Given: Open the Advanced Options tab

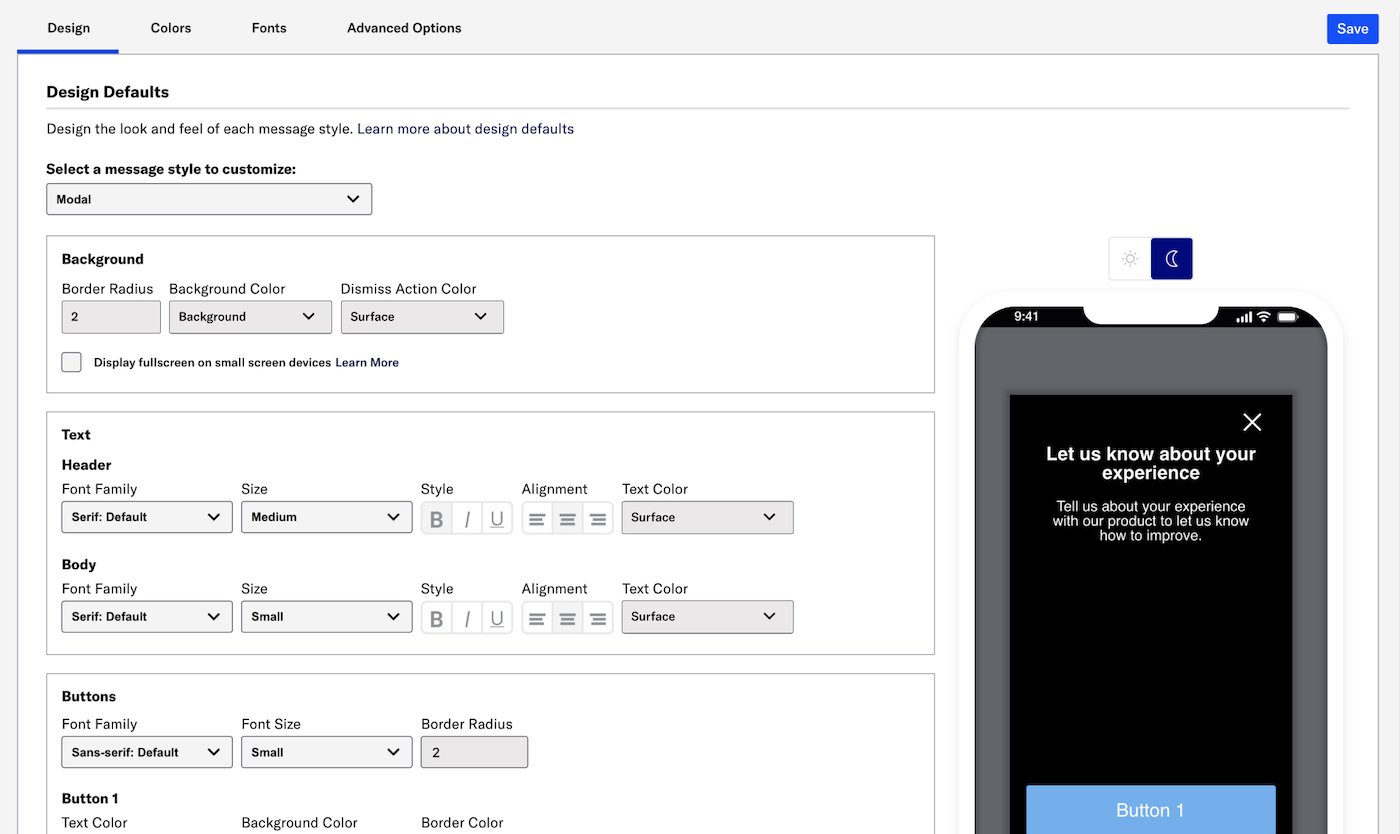Looking at the screenshot, I should pos(404,28).
